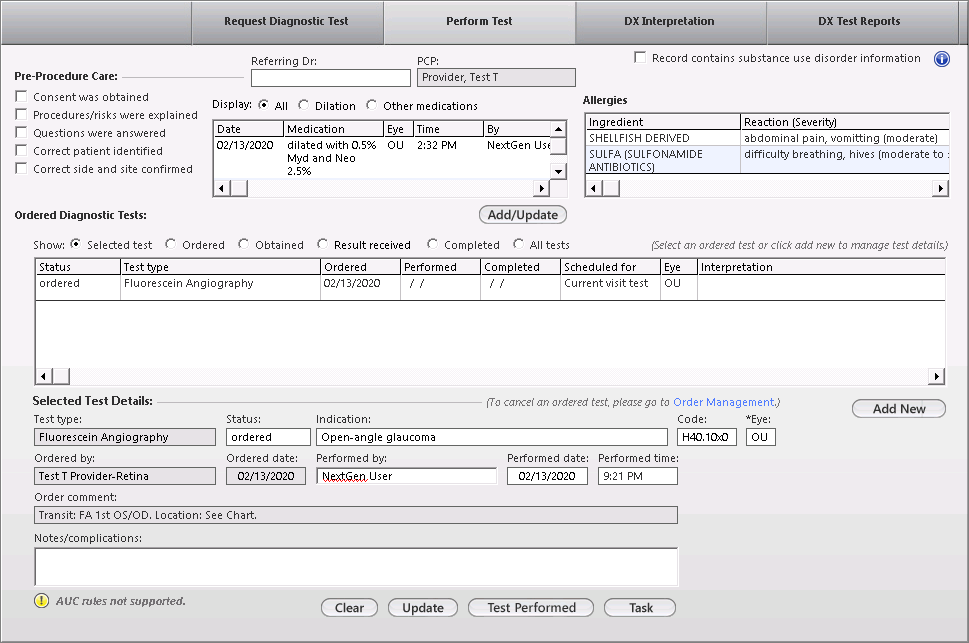Show Obtained tests radio option
The width and height of the screenshot is (969, 643).
pyautogui.click(x=243, y=244)
